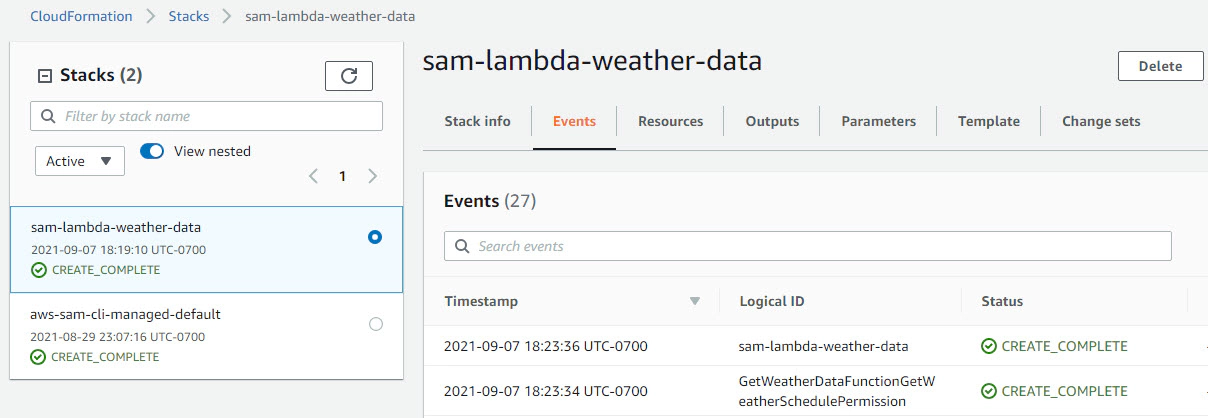The image size is (1208, 418).
Task: Switch to the Stack info tab
Action: click(x=477, y=122)
